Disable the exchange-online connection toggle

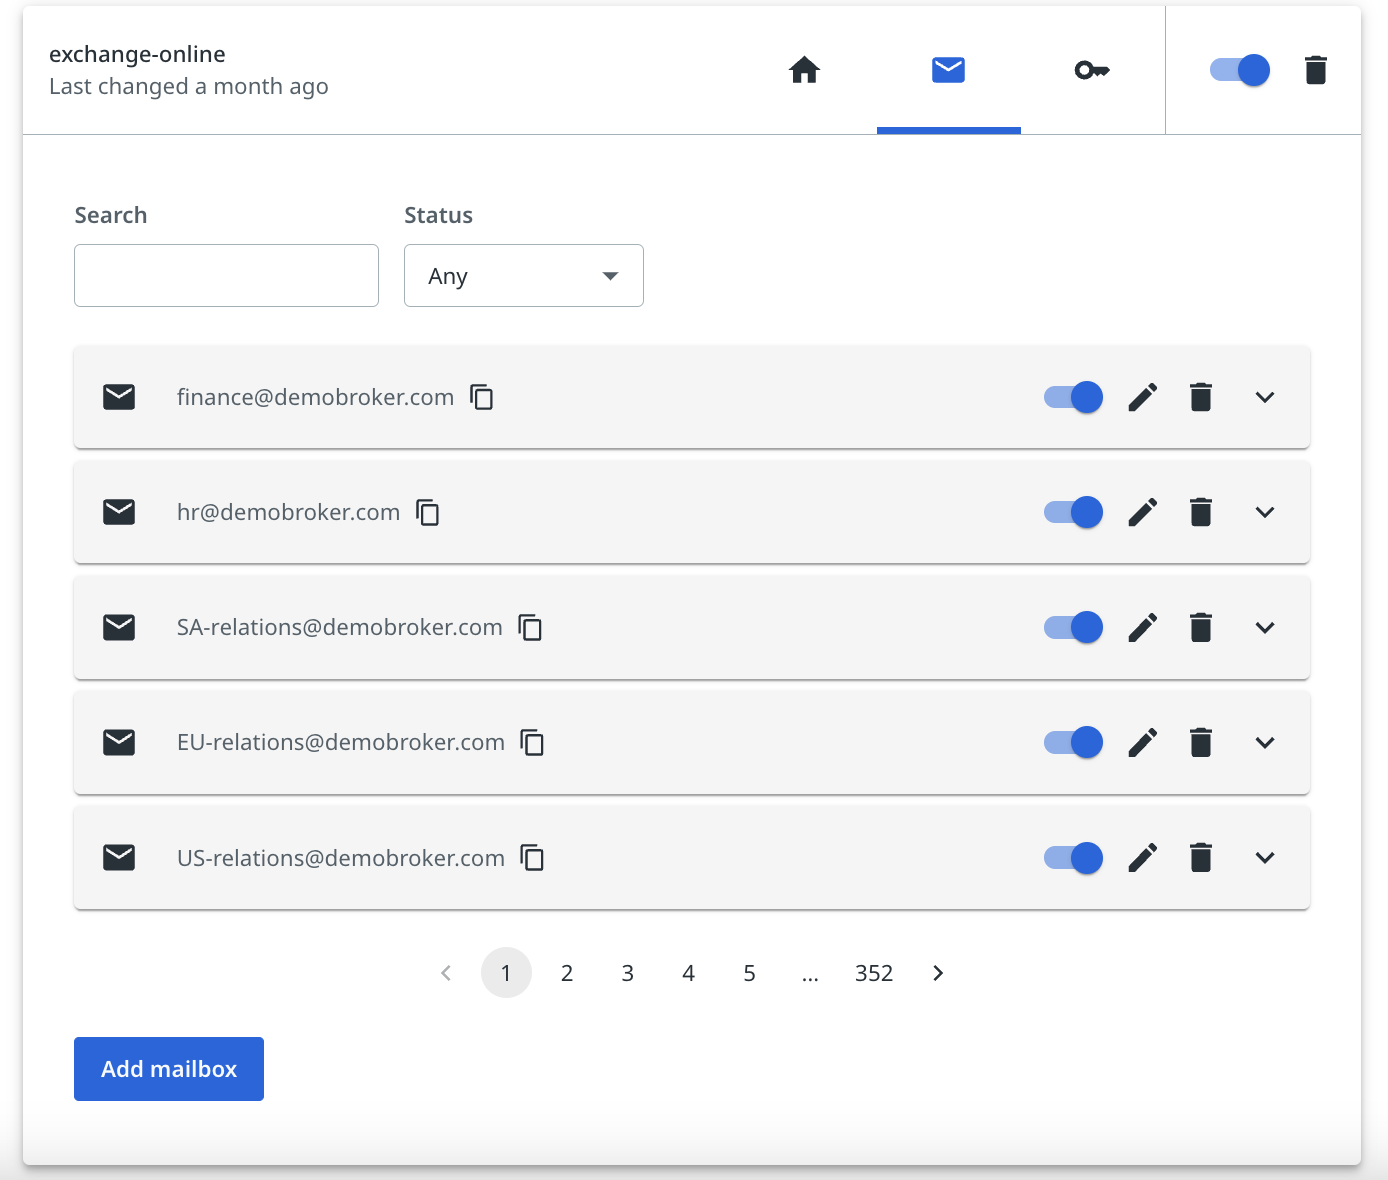point(1240,70)
